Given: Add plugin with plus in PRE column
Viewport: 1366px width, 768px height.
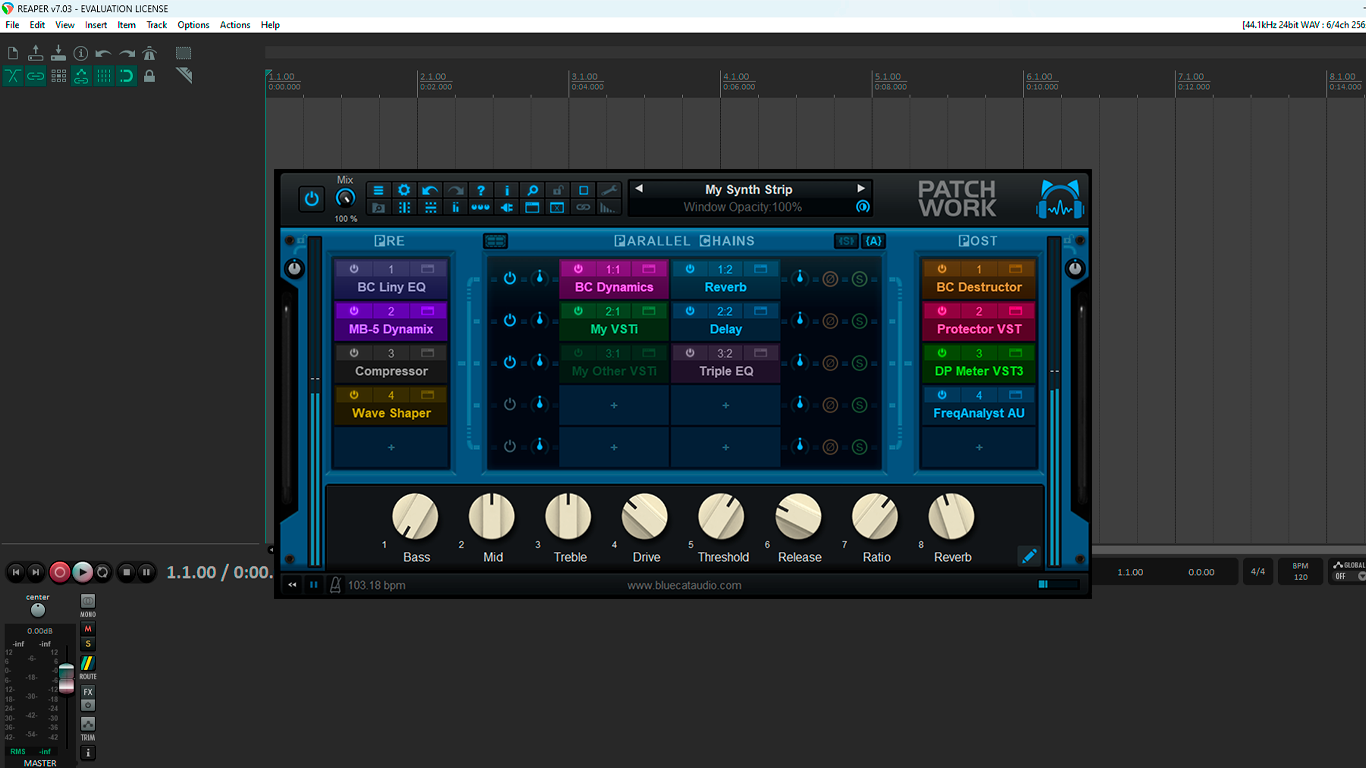Looking at the screenshot, I should click(391, 447).
